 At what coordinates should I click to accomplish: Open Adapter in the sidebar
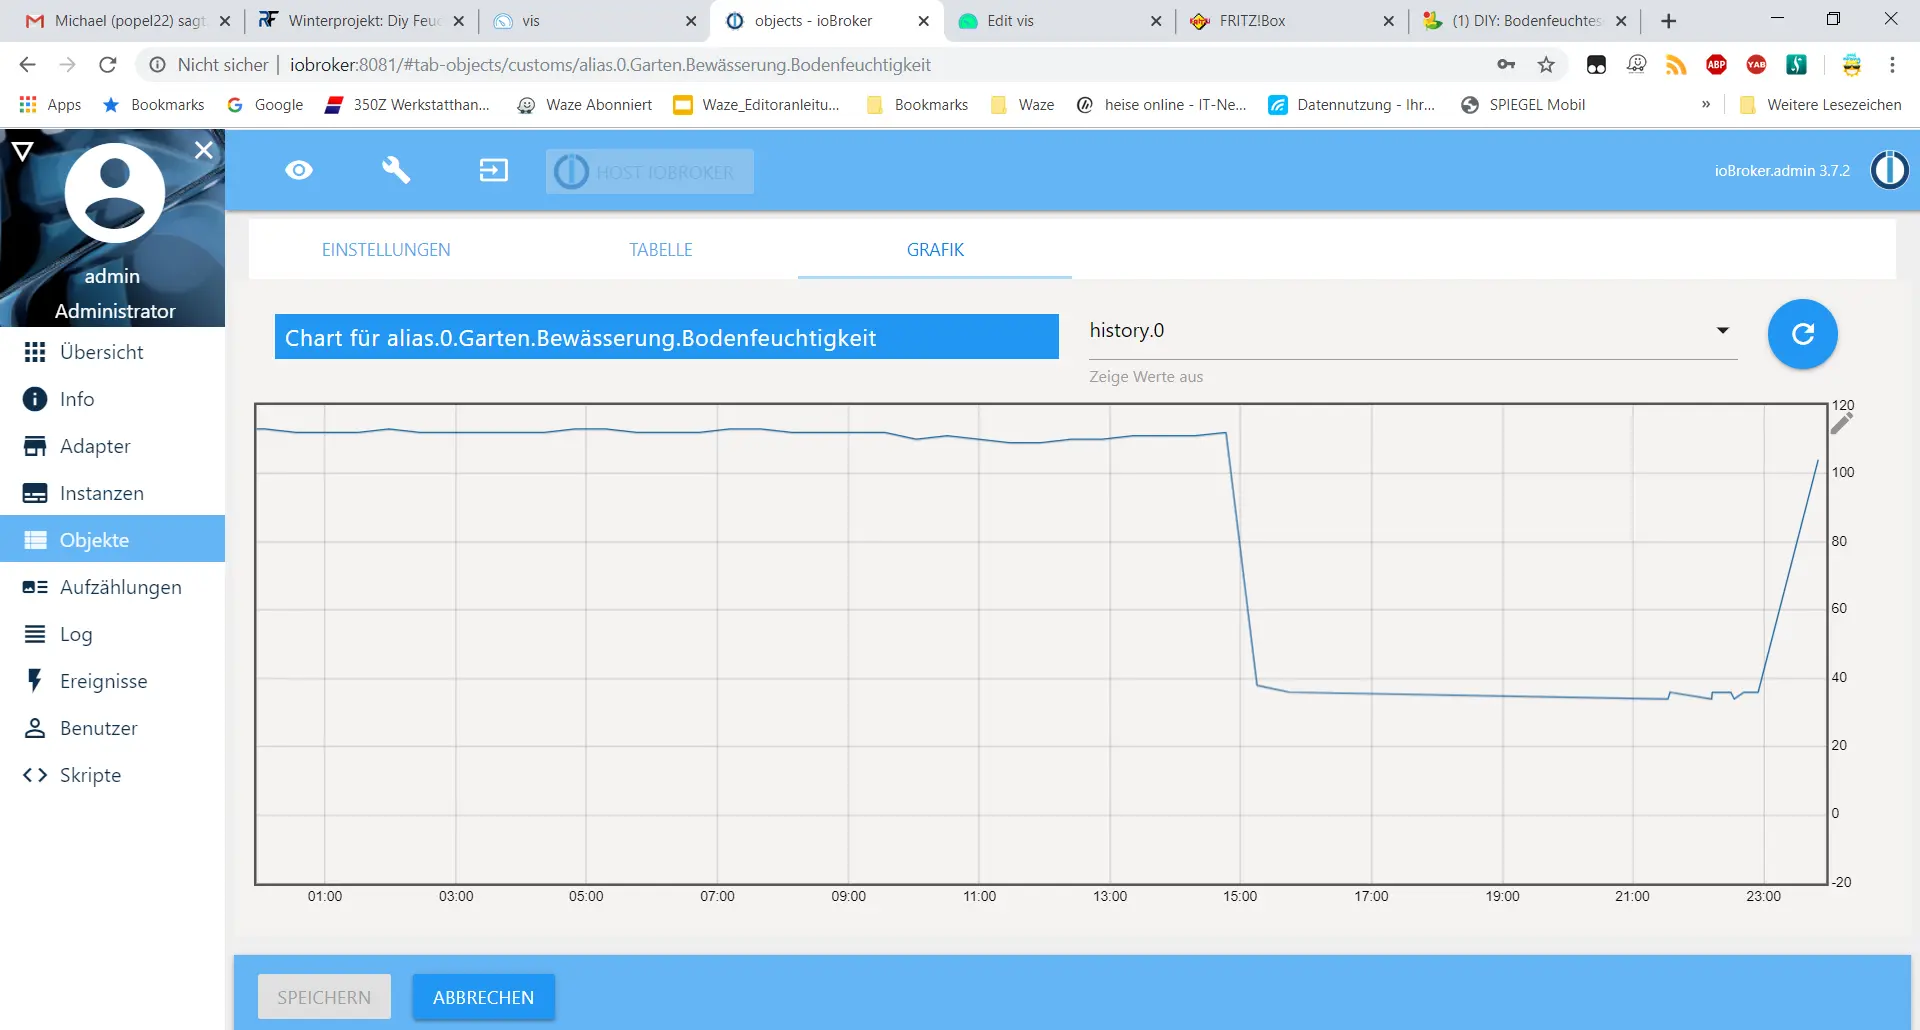(95, 446)
